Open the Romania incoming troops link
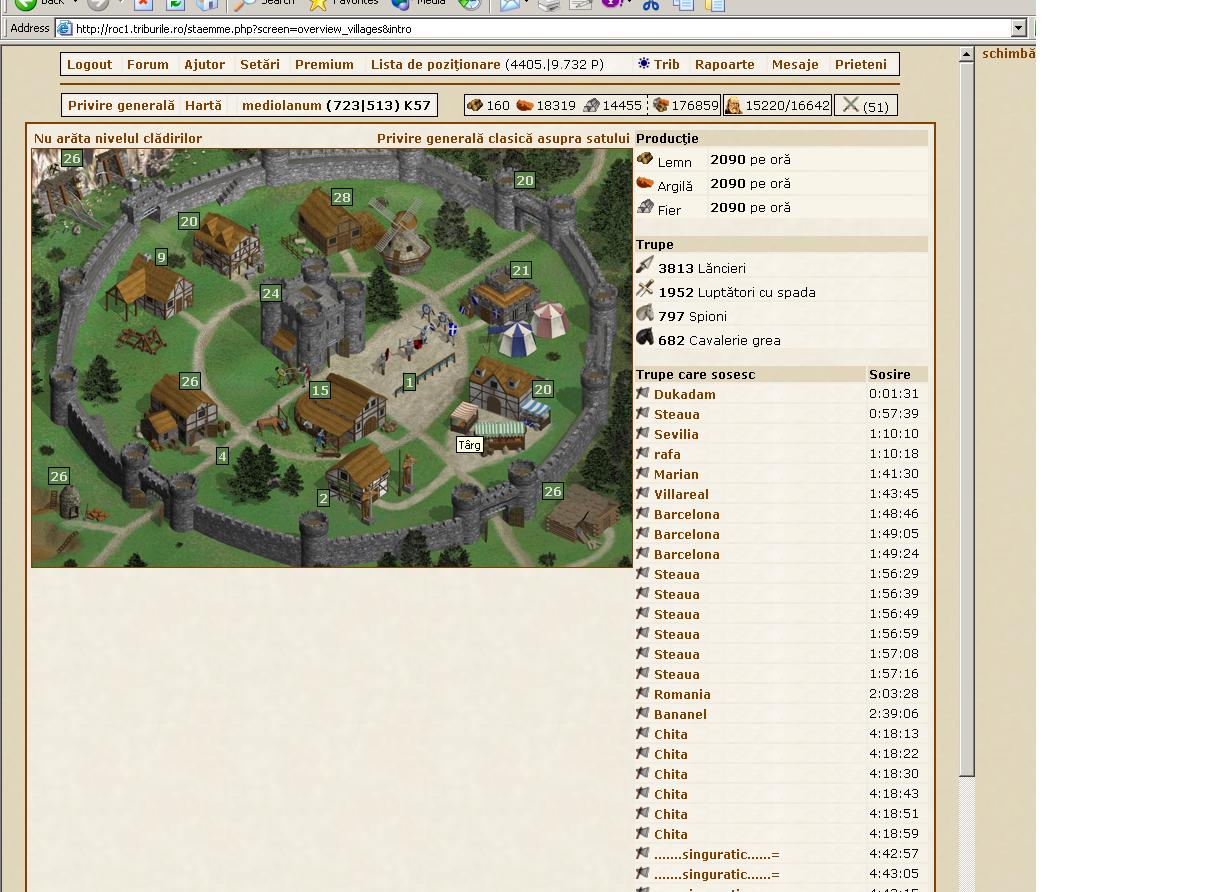Image resolution: width=1209 pixels, height=892 pixels. coord(683,694)
